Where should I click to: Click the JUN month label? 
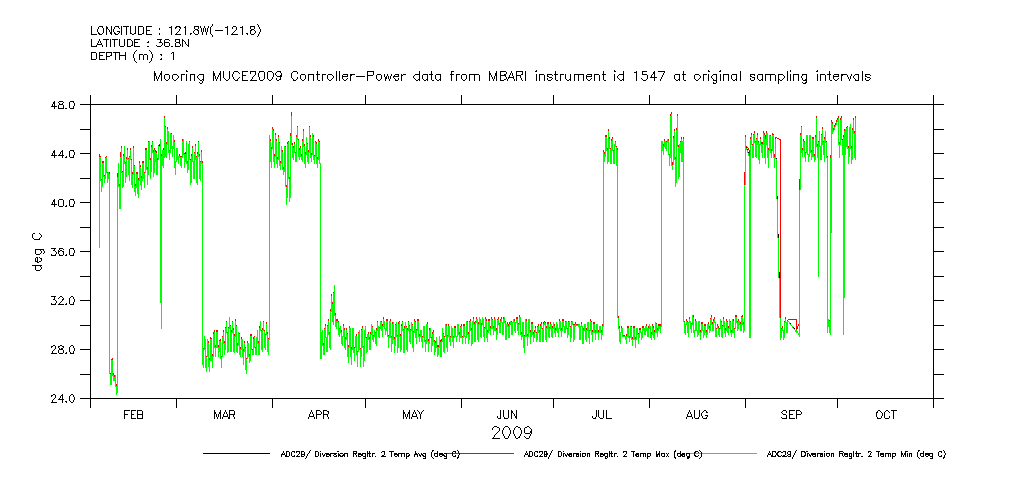507,414
